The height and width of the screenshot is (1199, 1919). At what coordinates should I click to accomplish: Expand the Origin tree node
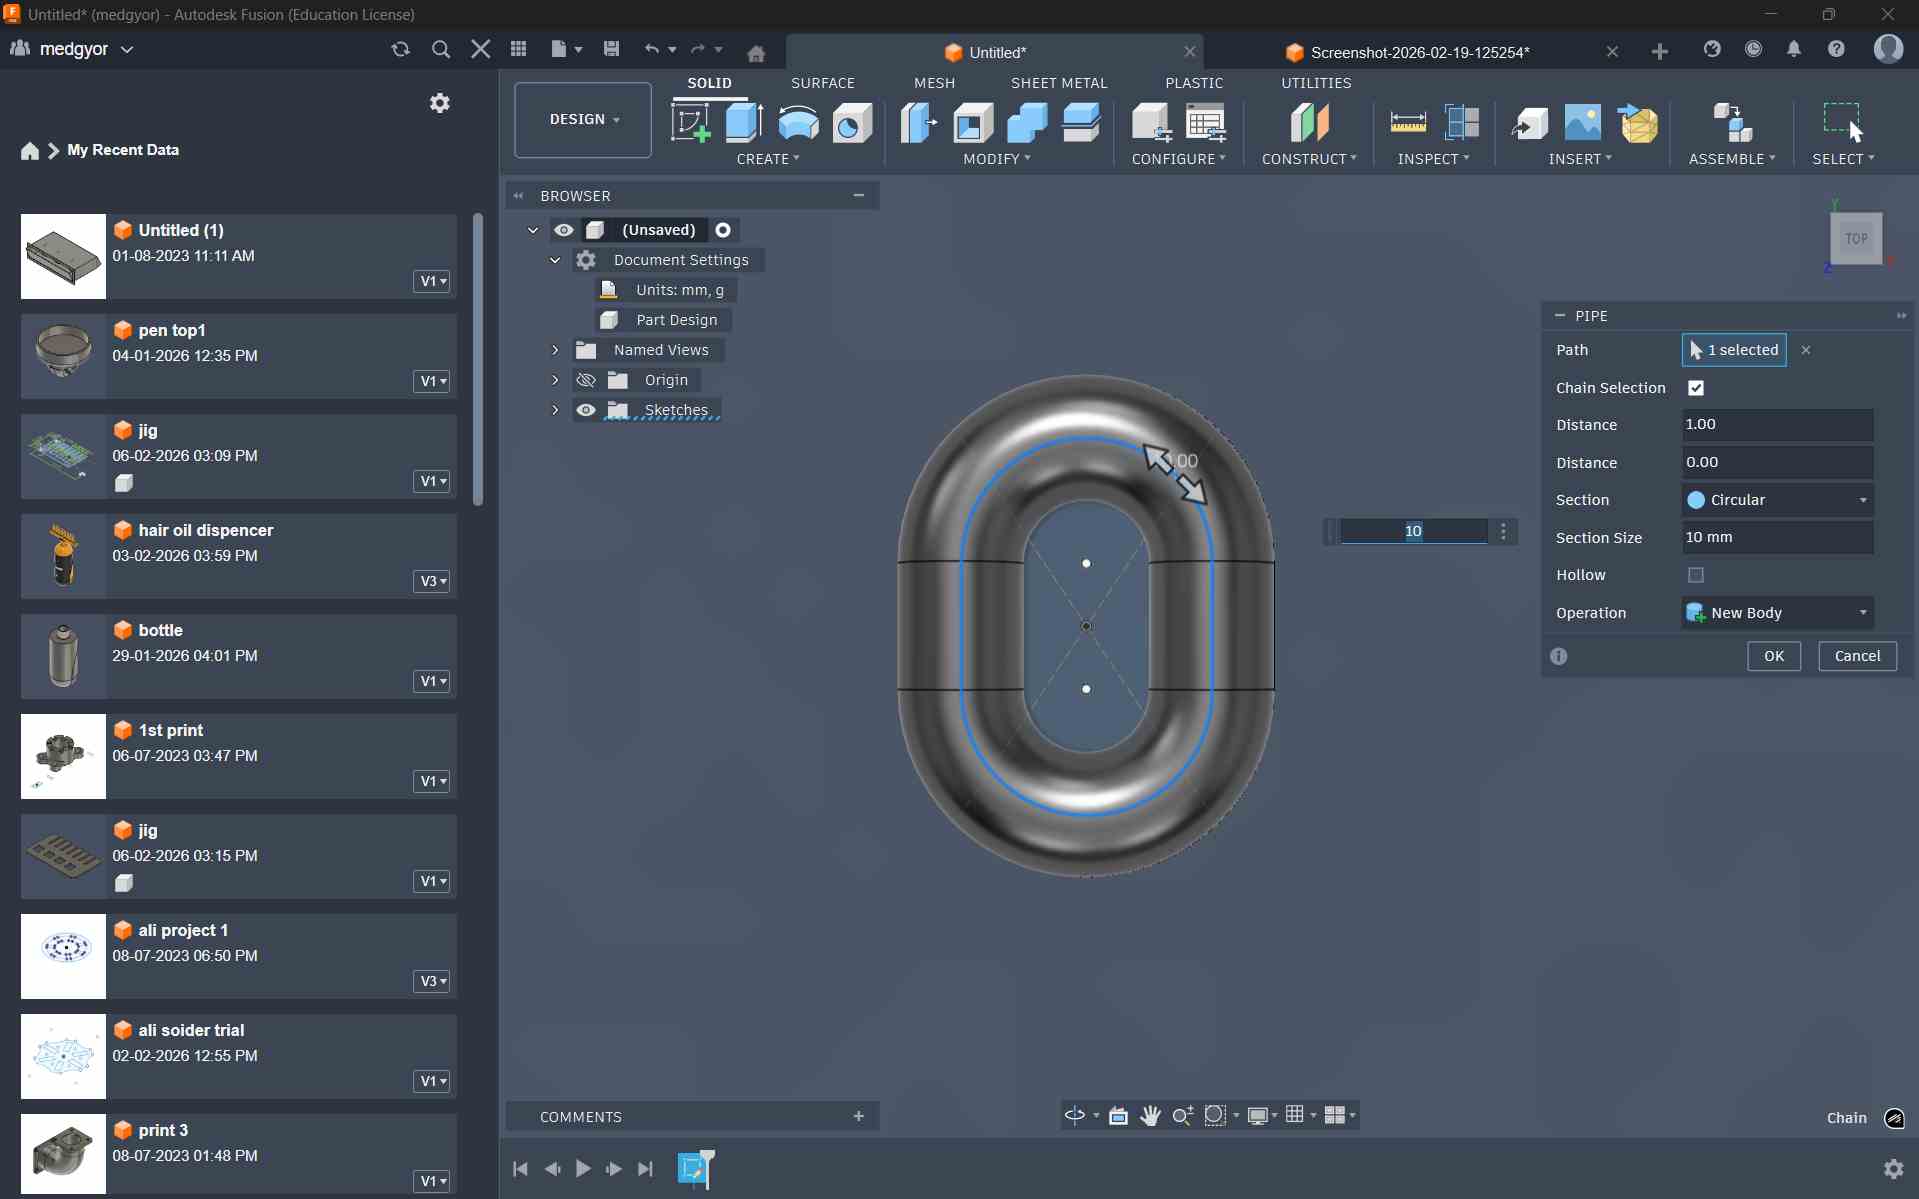(555, 380)
